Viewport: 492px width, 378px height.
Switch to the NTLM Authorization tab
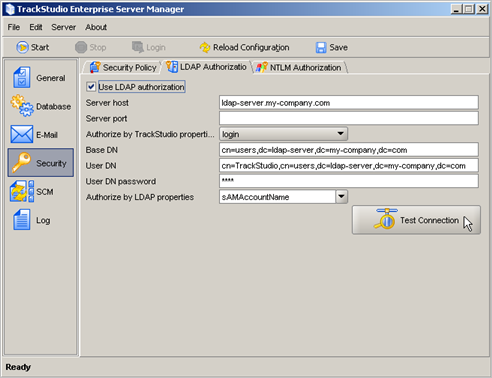coord(299,67)
